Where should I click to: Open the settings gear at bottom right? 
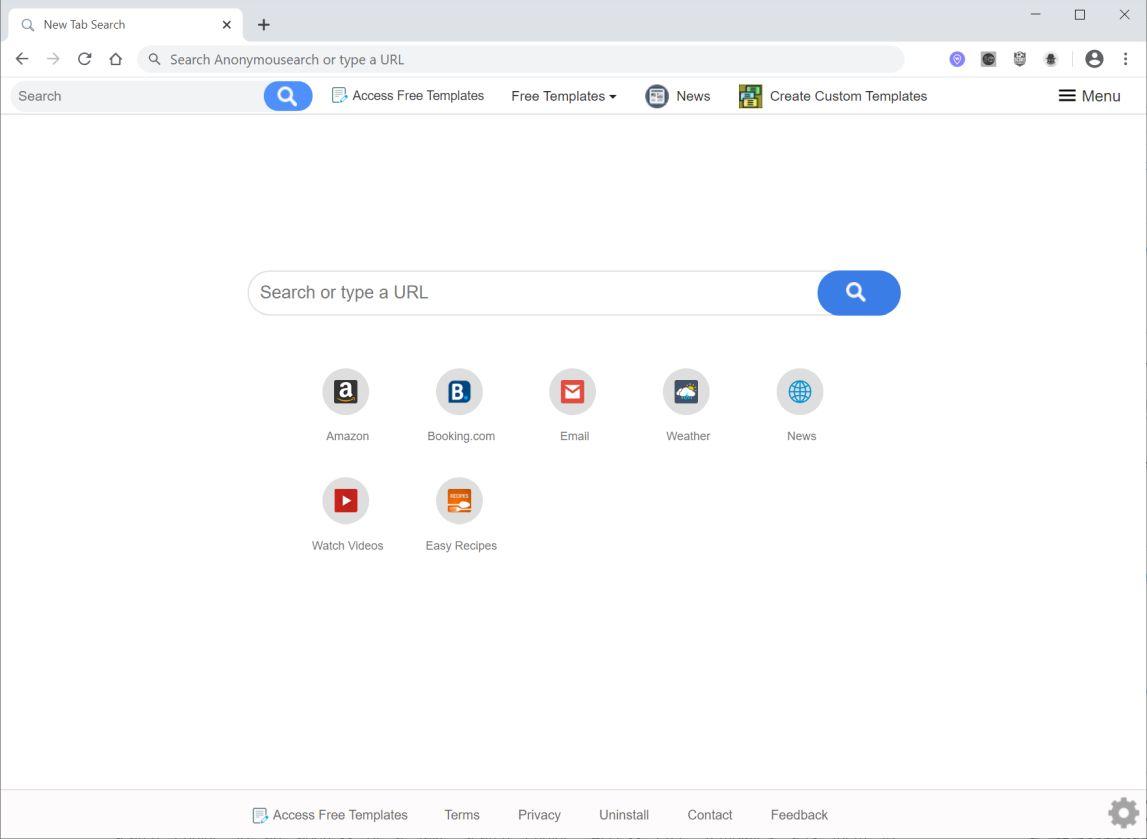1124,813
